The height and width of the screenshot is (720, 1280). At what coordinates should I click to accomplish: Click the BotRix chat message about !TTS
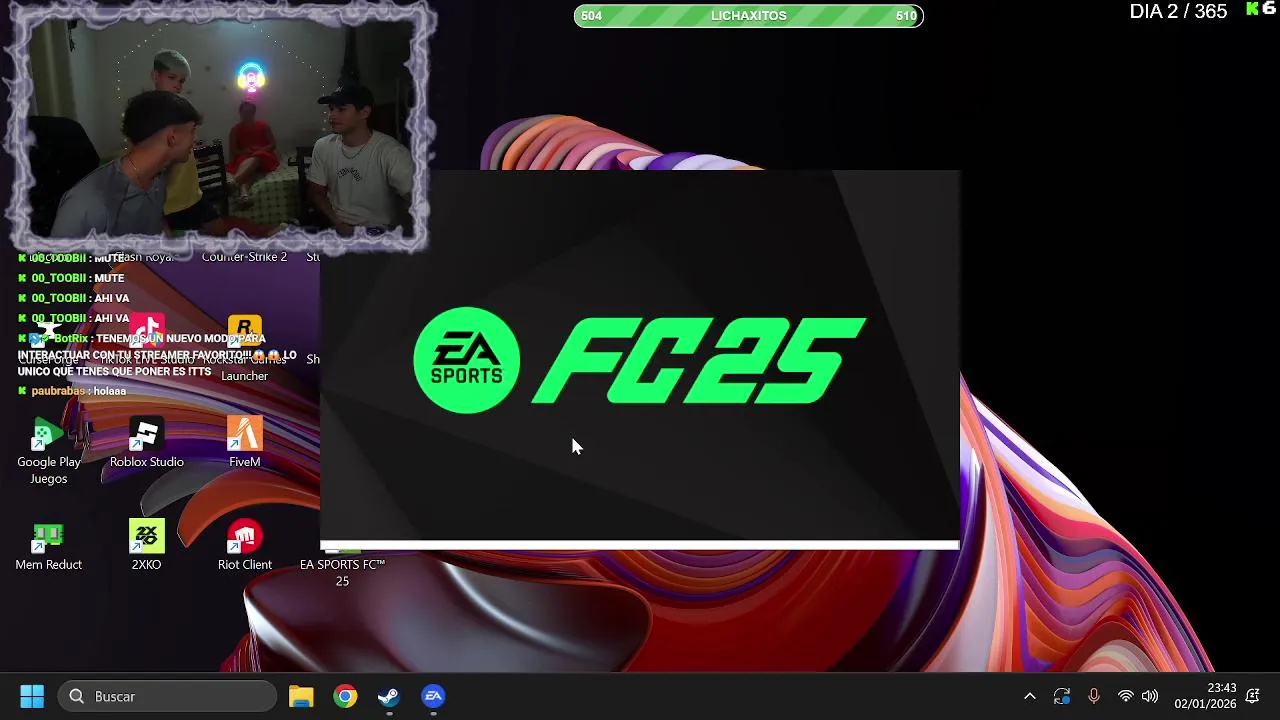coord(158,355)
